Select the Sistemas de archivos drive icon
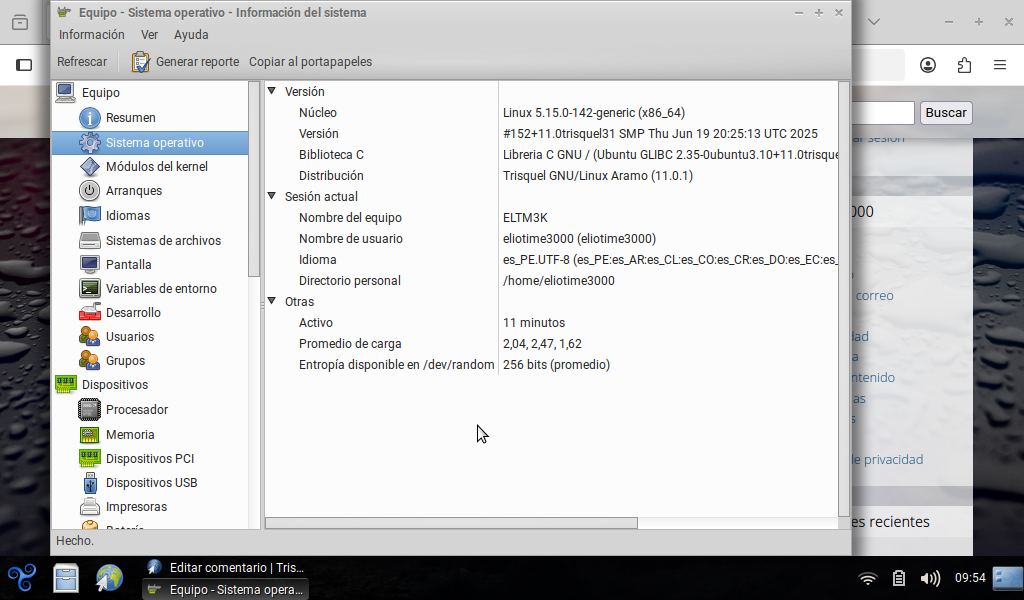Screen dimensions: 1024x600 pyautogui.click(x=89, y=240)
